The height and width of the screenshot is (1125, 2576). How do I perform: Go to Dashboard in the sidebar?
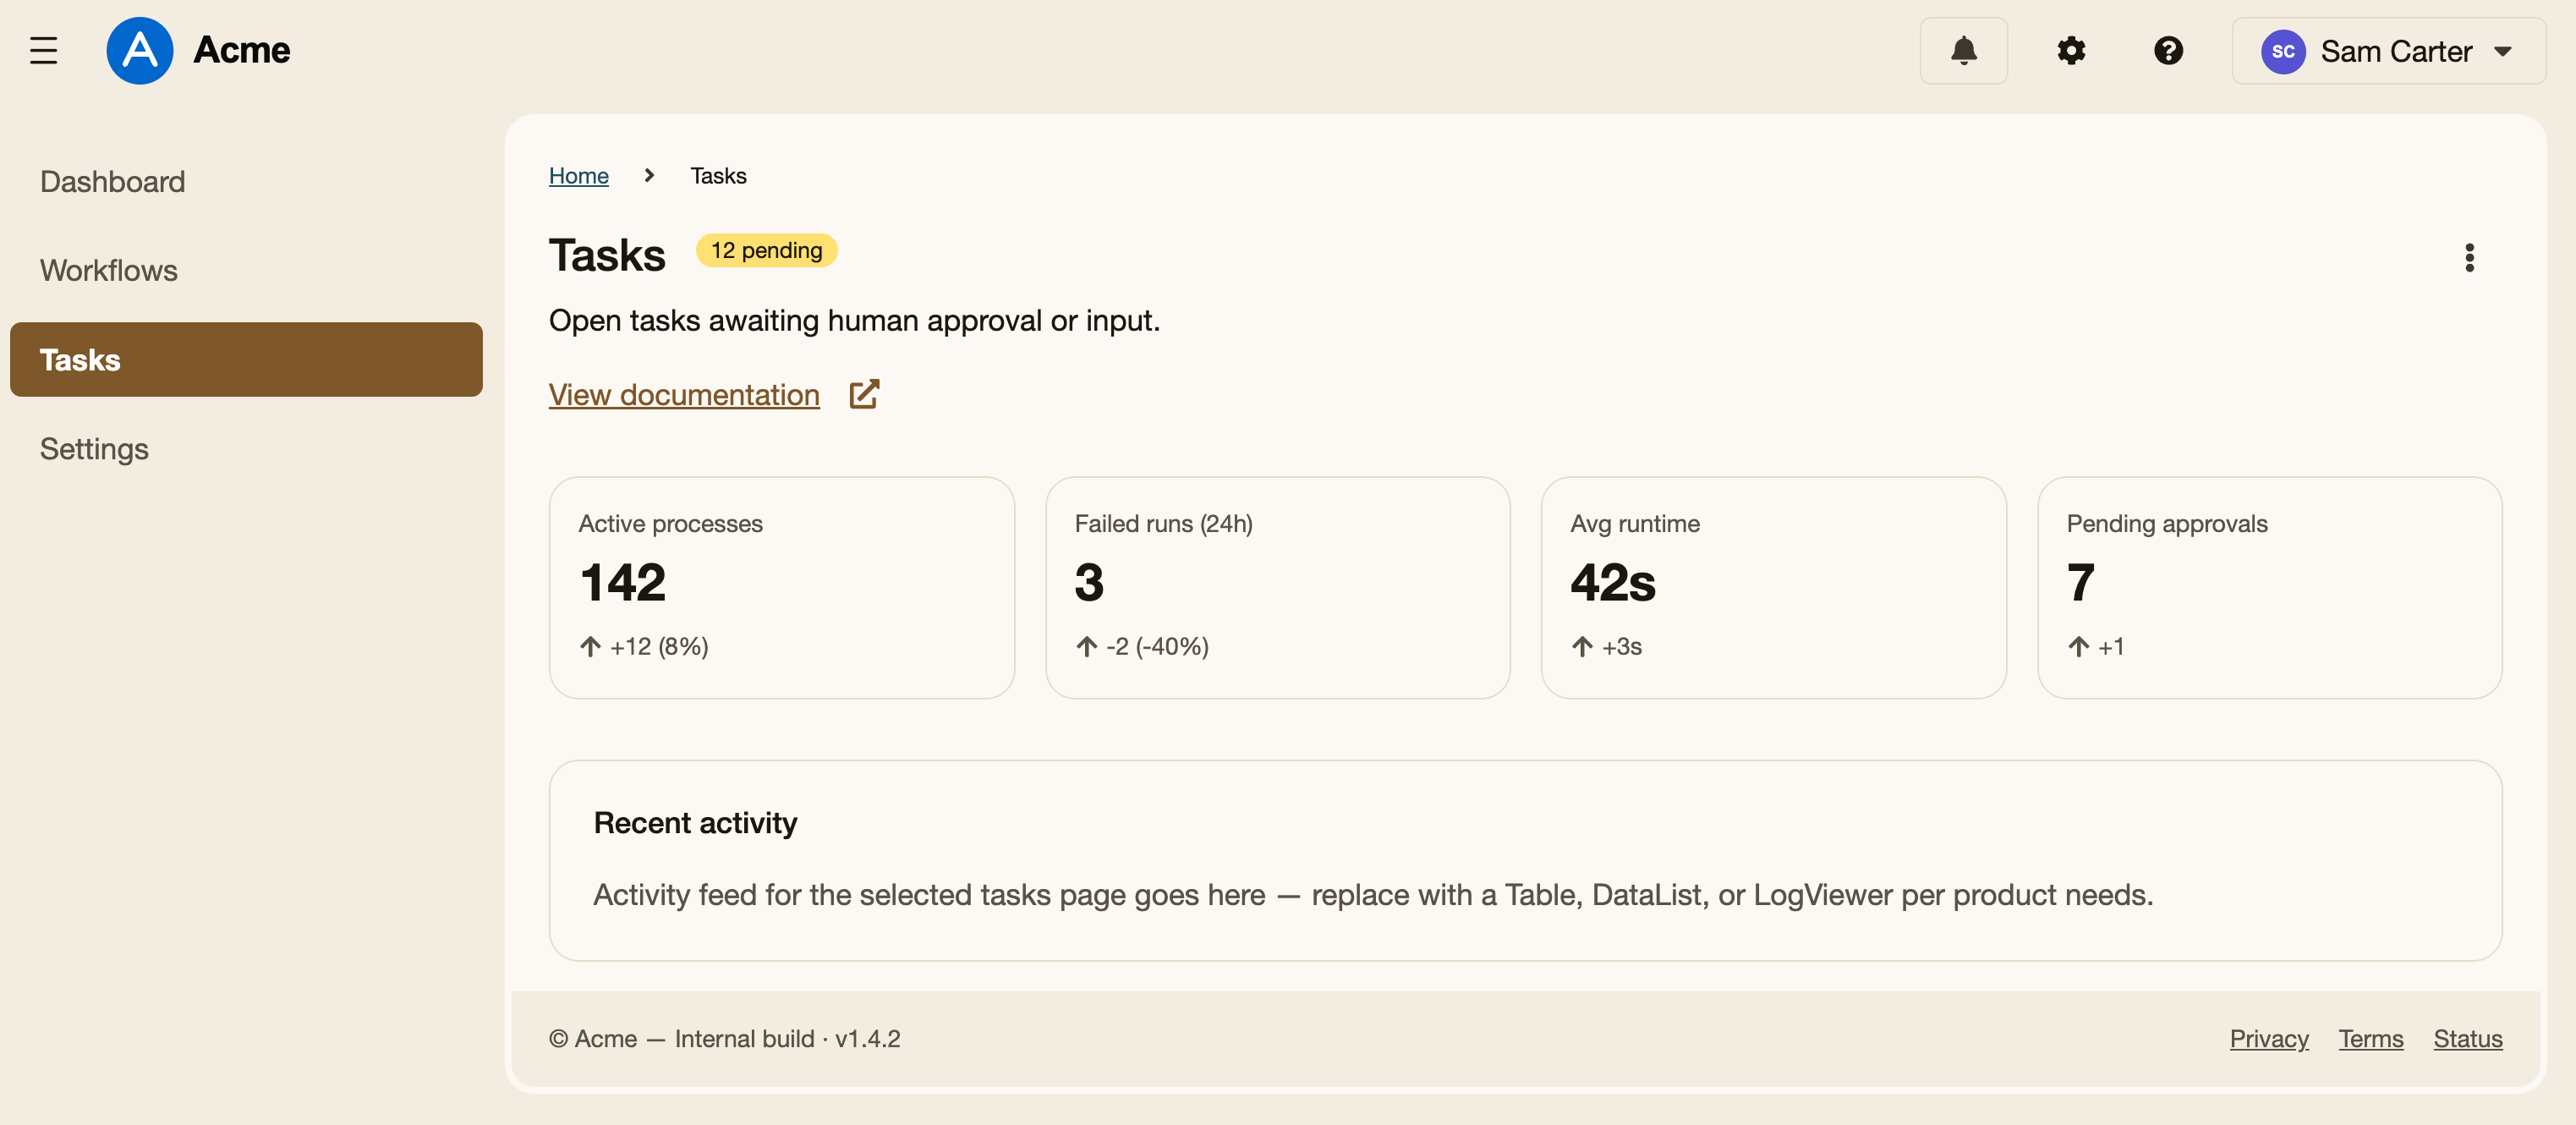click(x=246, y=182)
